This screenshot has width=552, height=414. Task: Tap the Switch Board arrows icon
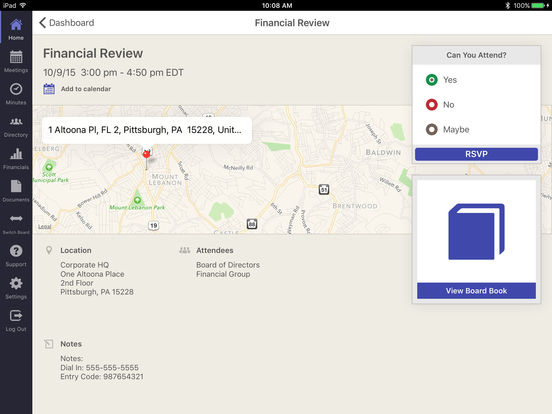coord(16,219)
